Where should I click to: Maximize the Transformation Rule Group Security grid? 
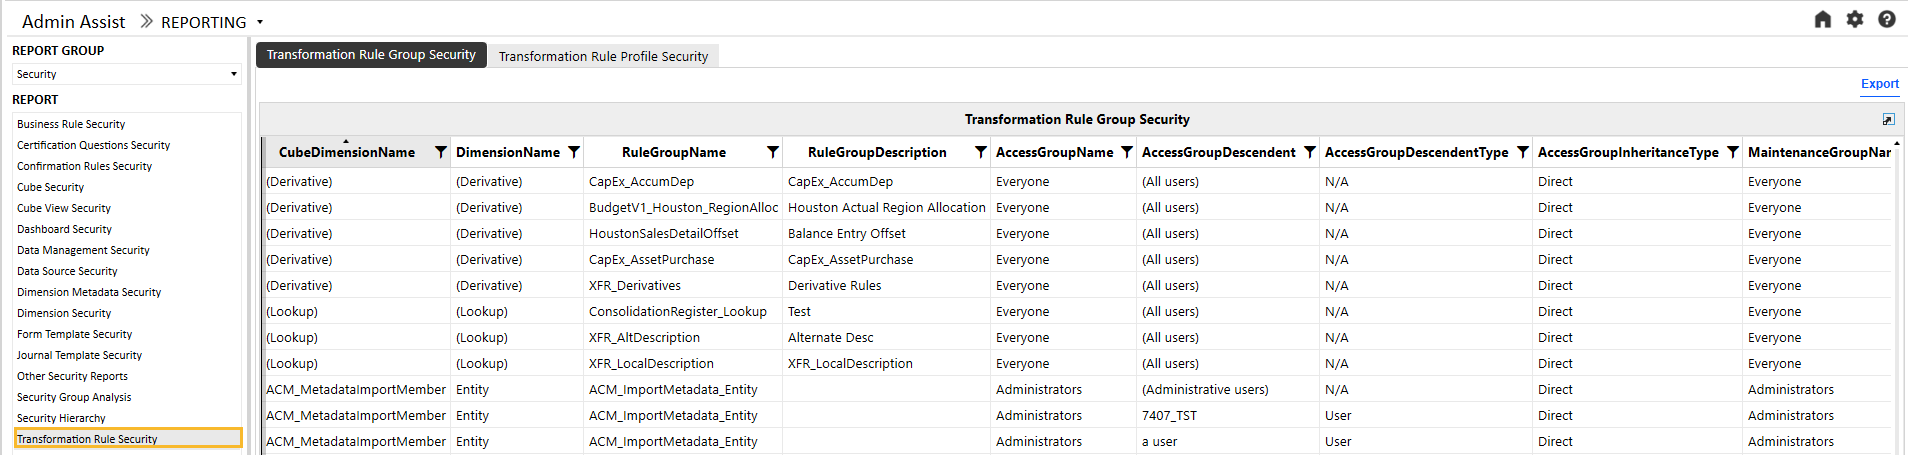1888,120
